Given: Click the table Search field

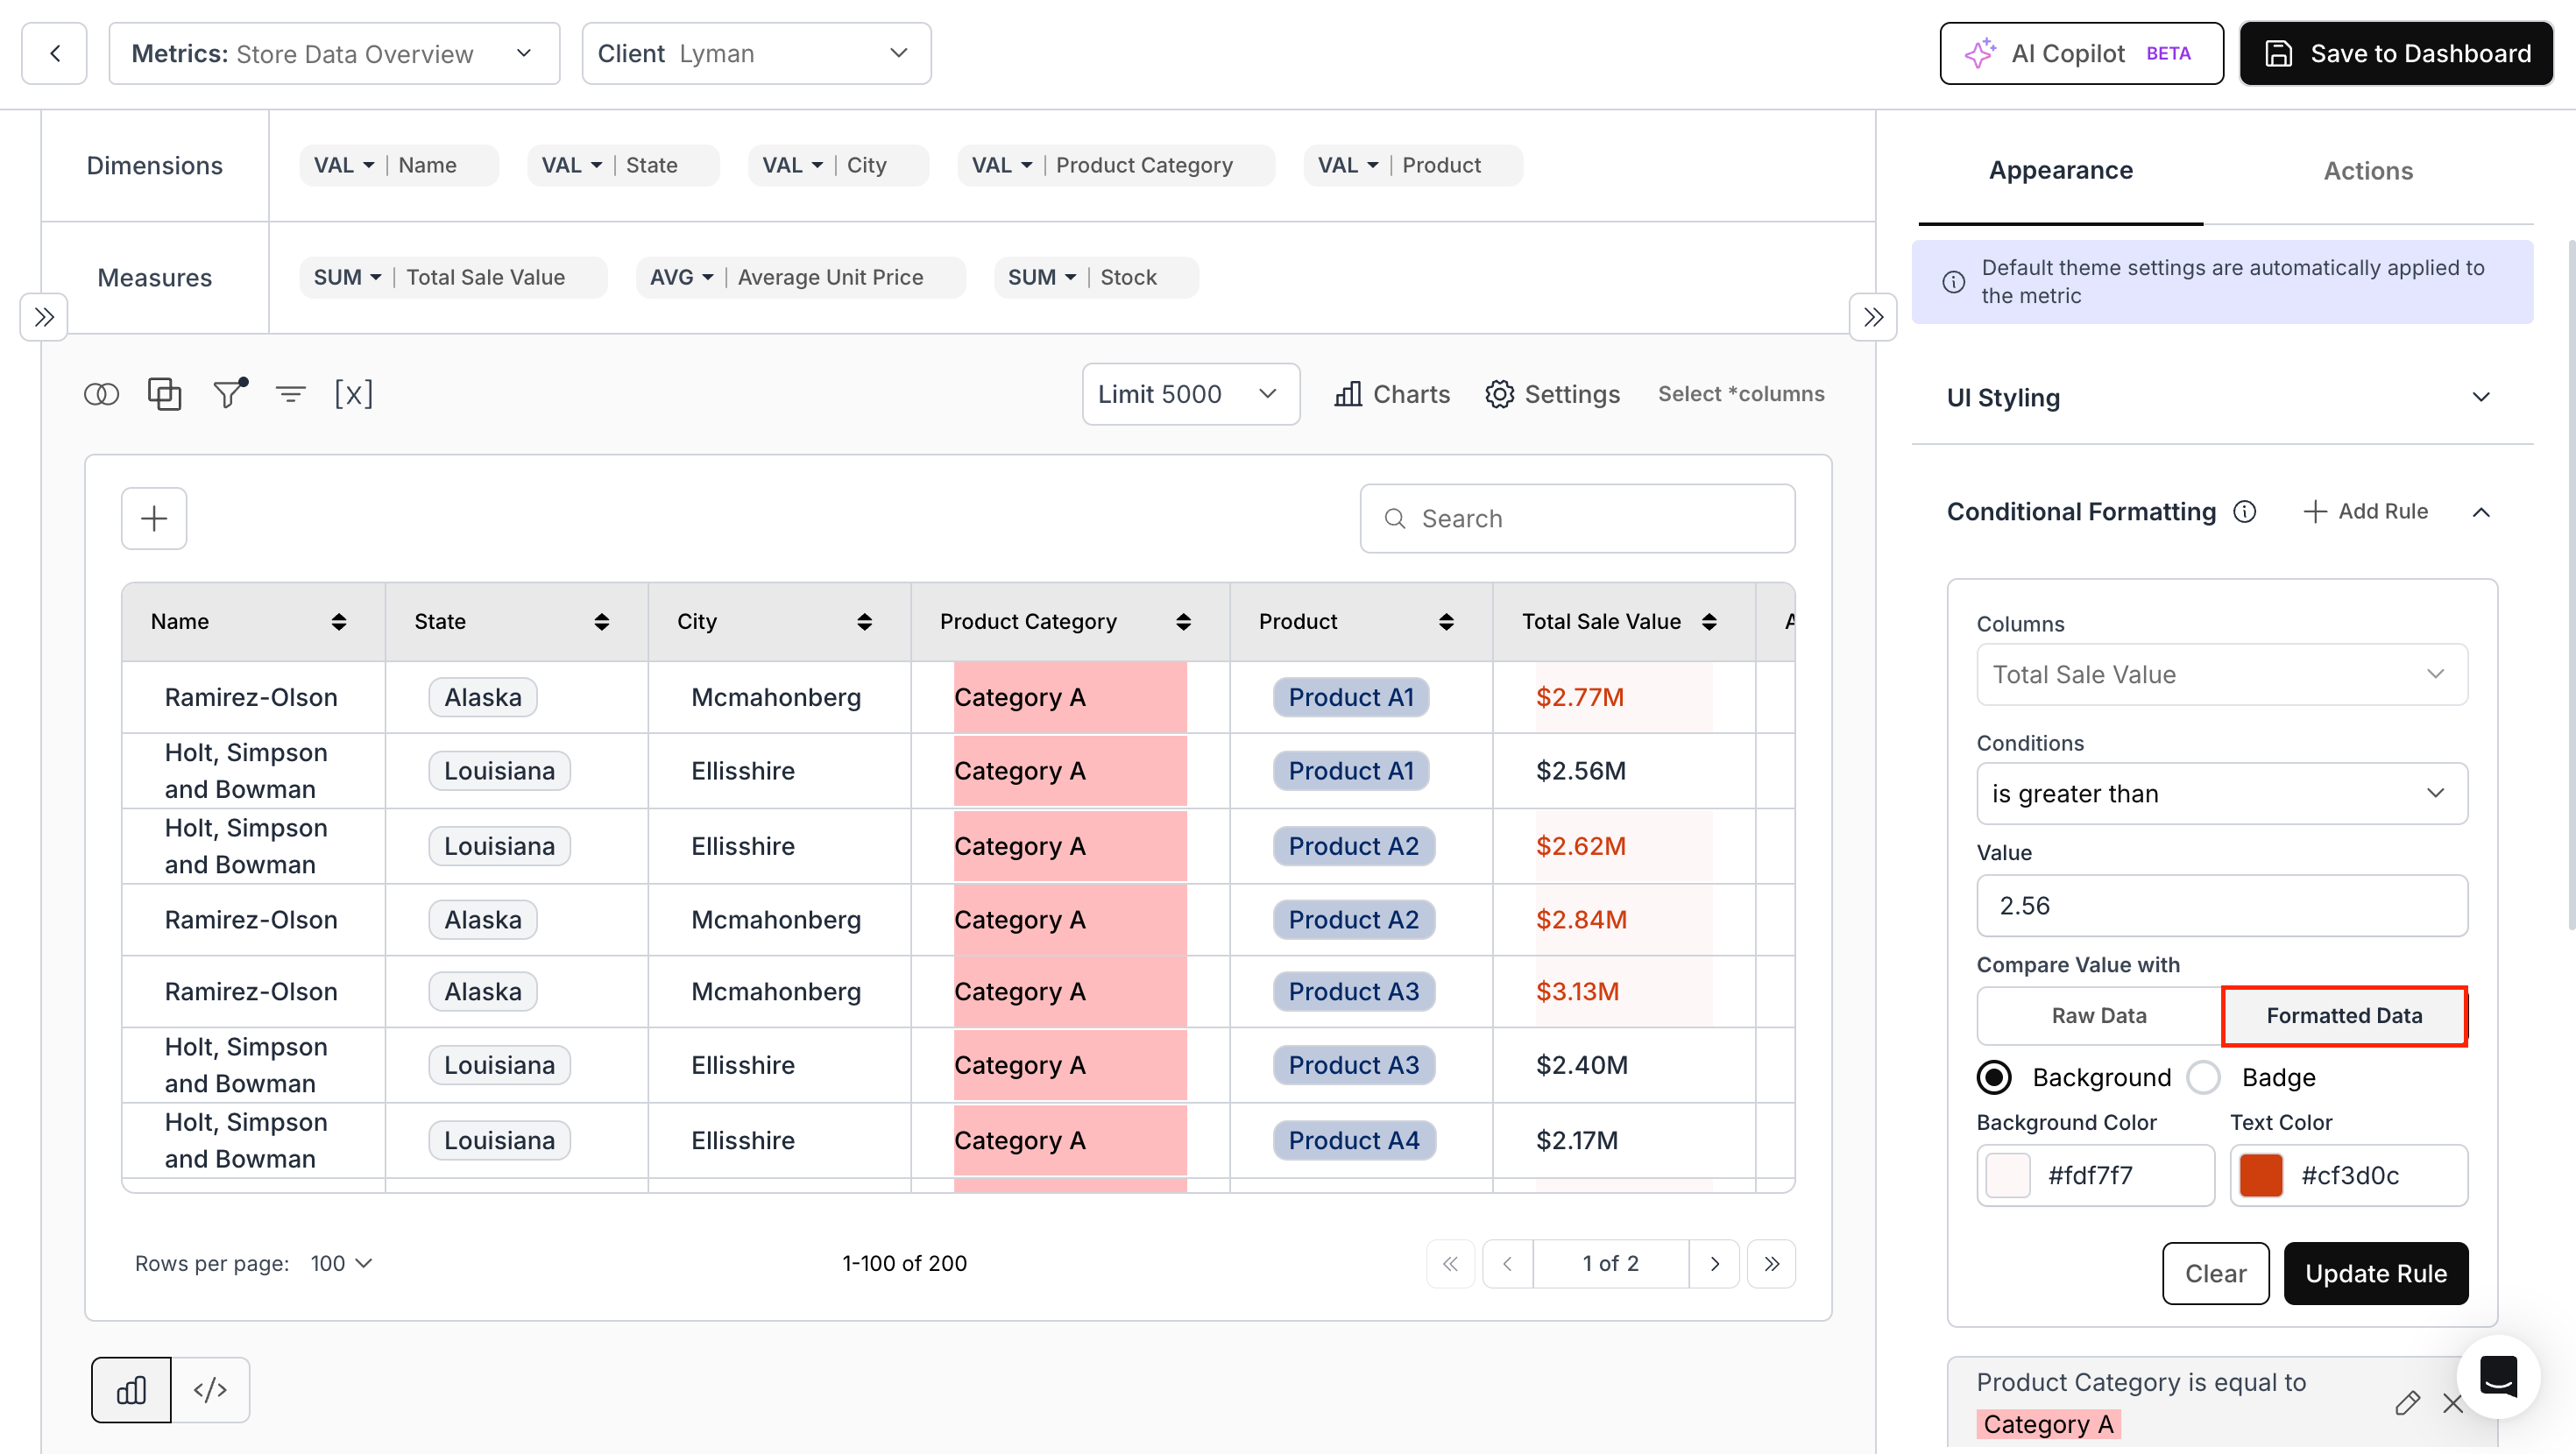Looking at the screenshot, I should coord(1577,519).
